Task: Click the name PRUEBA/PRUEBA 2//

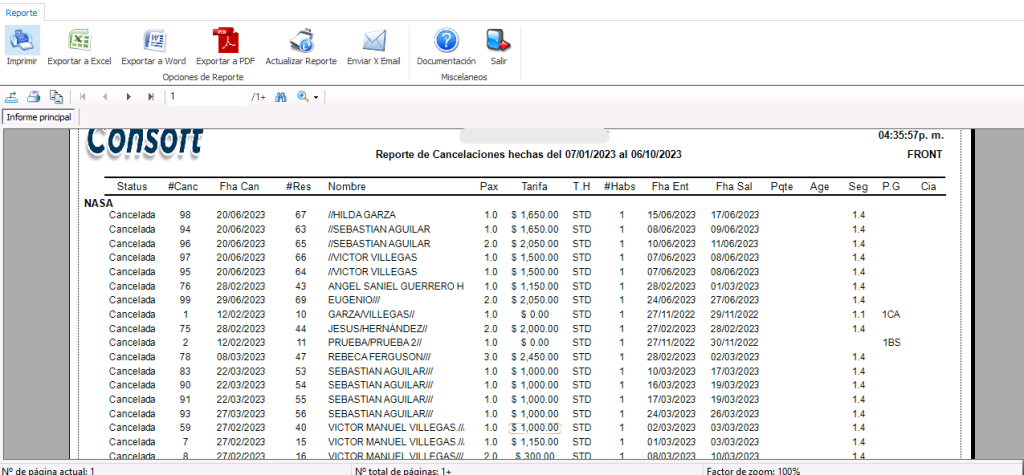Action: pyautogui.click(x=375, y=342)
